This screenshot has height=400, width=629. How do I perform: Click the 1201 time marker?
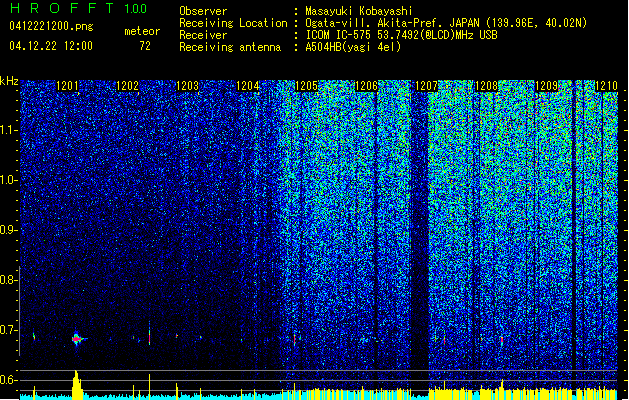67,86
